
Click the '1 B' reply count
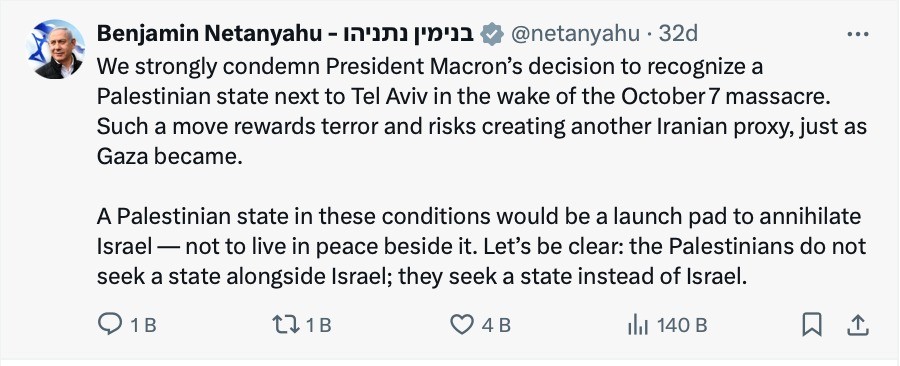(143, 326)
